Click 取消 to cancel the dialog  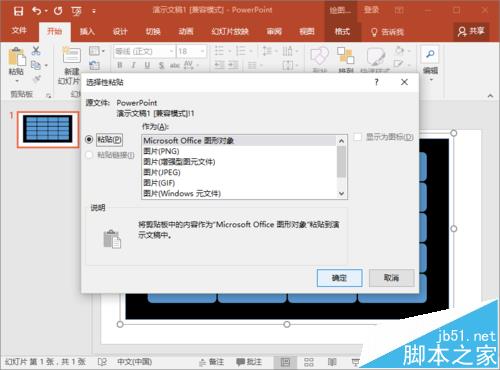392,278
